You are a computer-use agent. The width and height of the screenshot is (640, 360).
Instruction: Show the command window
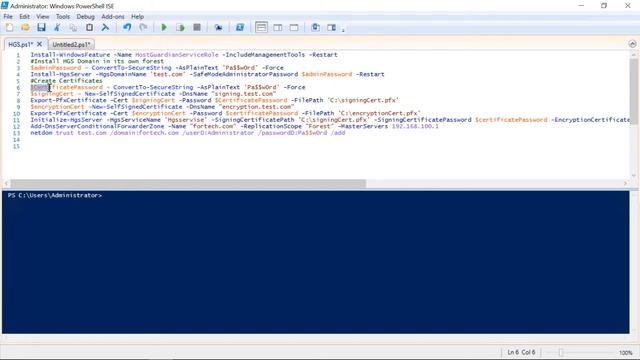pos(315,27)
